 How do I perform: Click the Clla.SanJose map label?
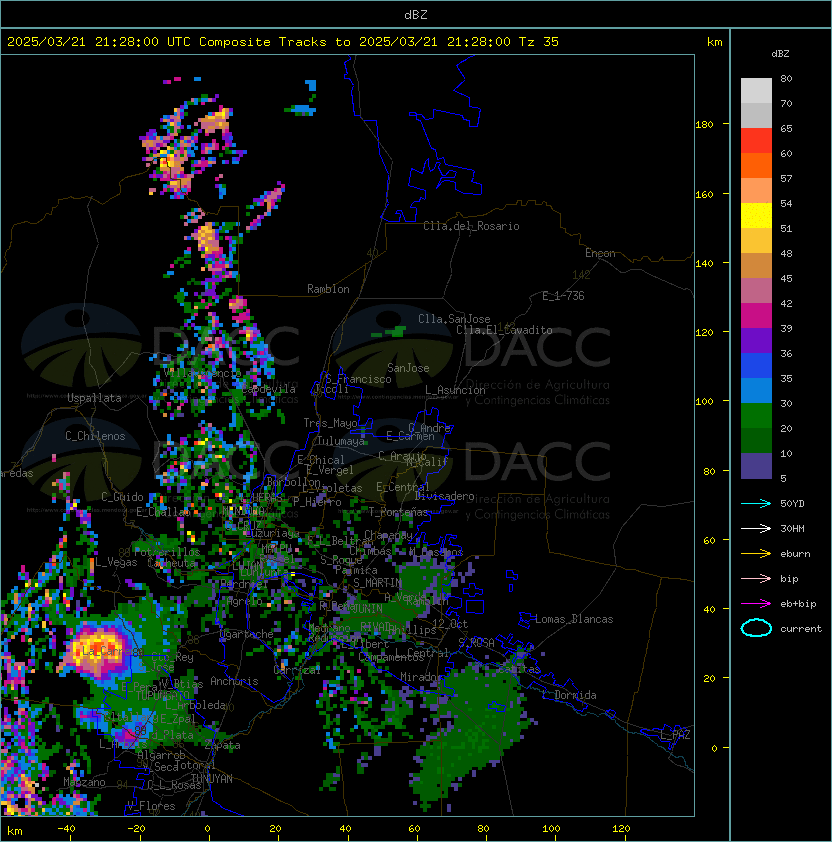[x=454, y=319]
